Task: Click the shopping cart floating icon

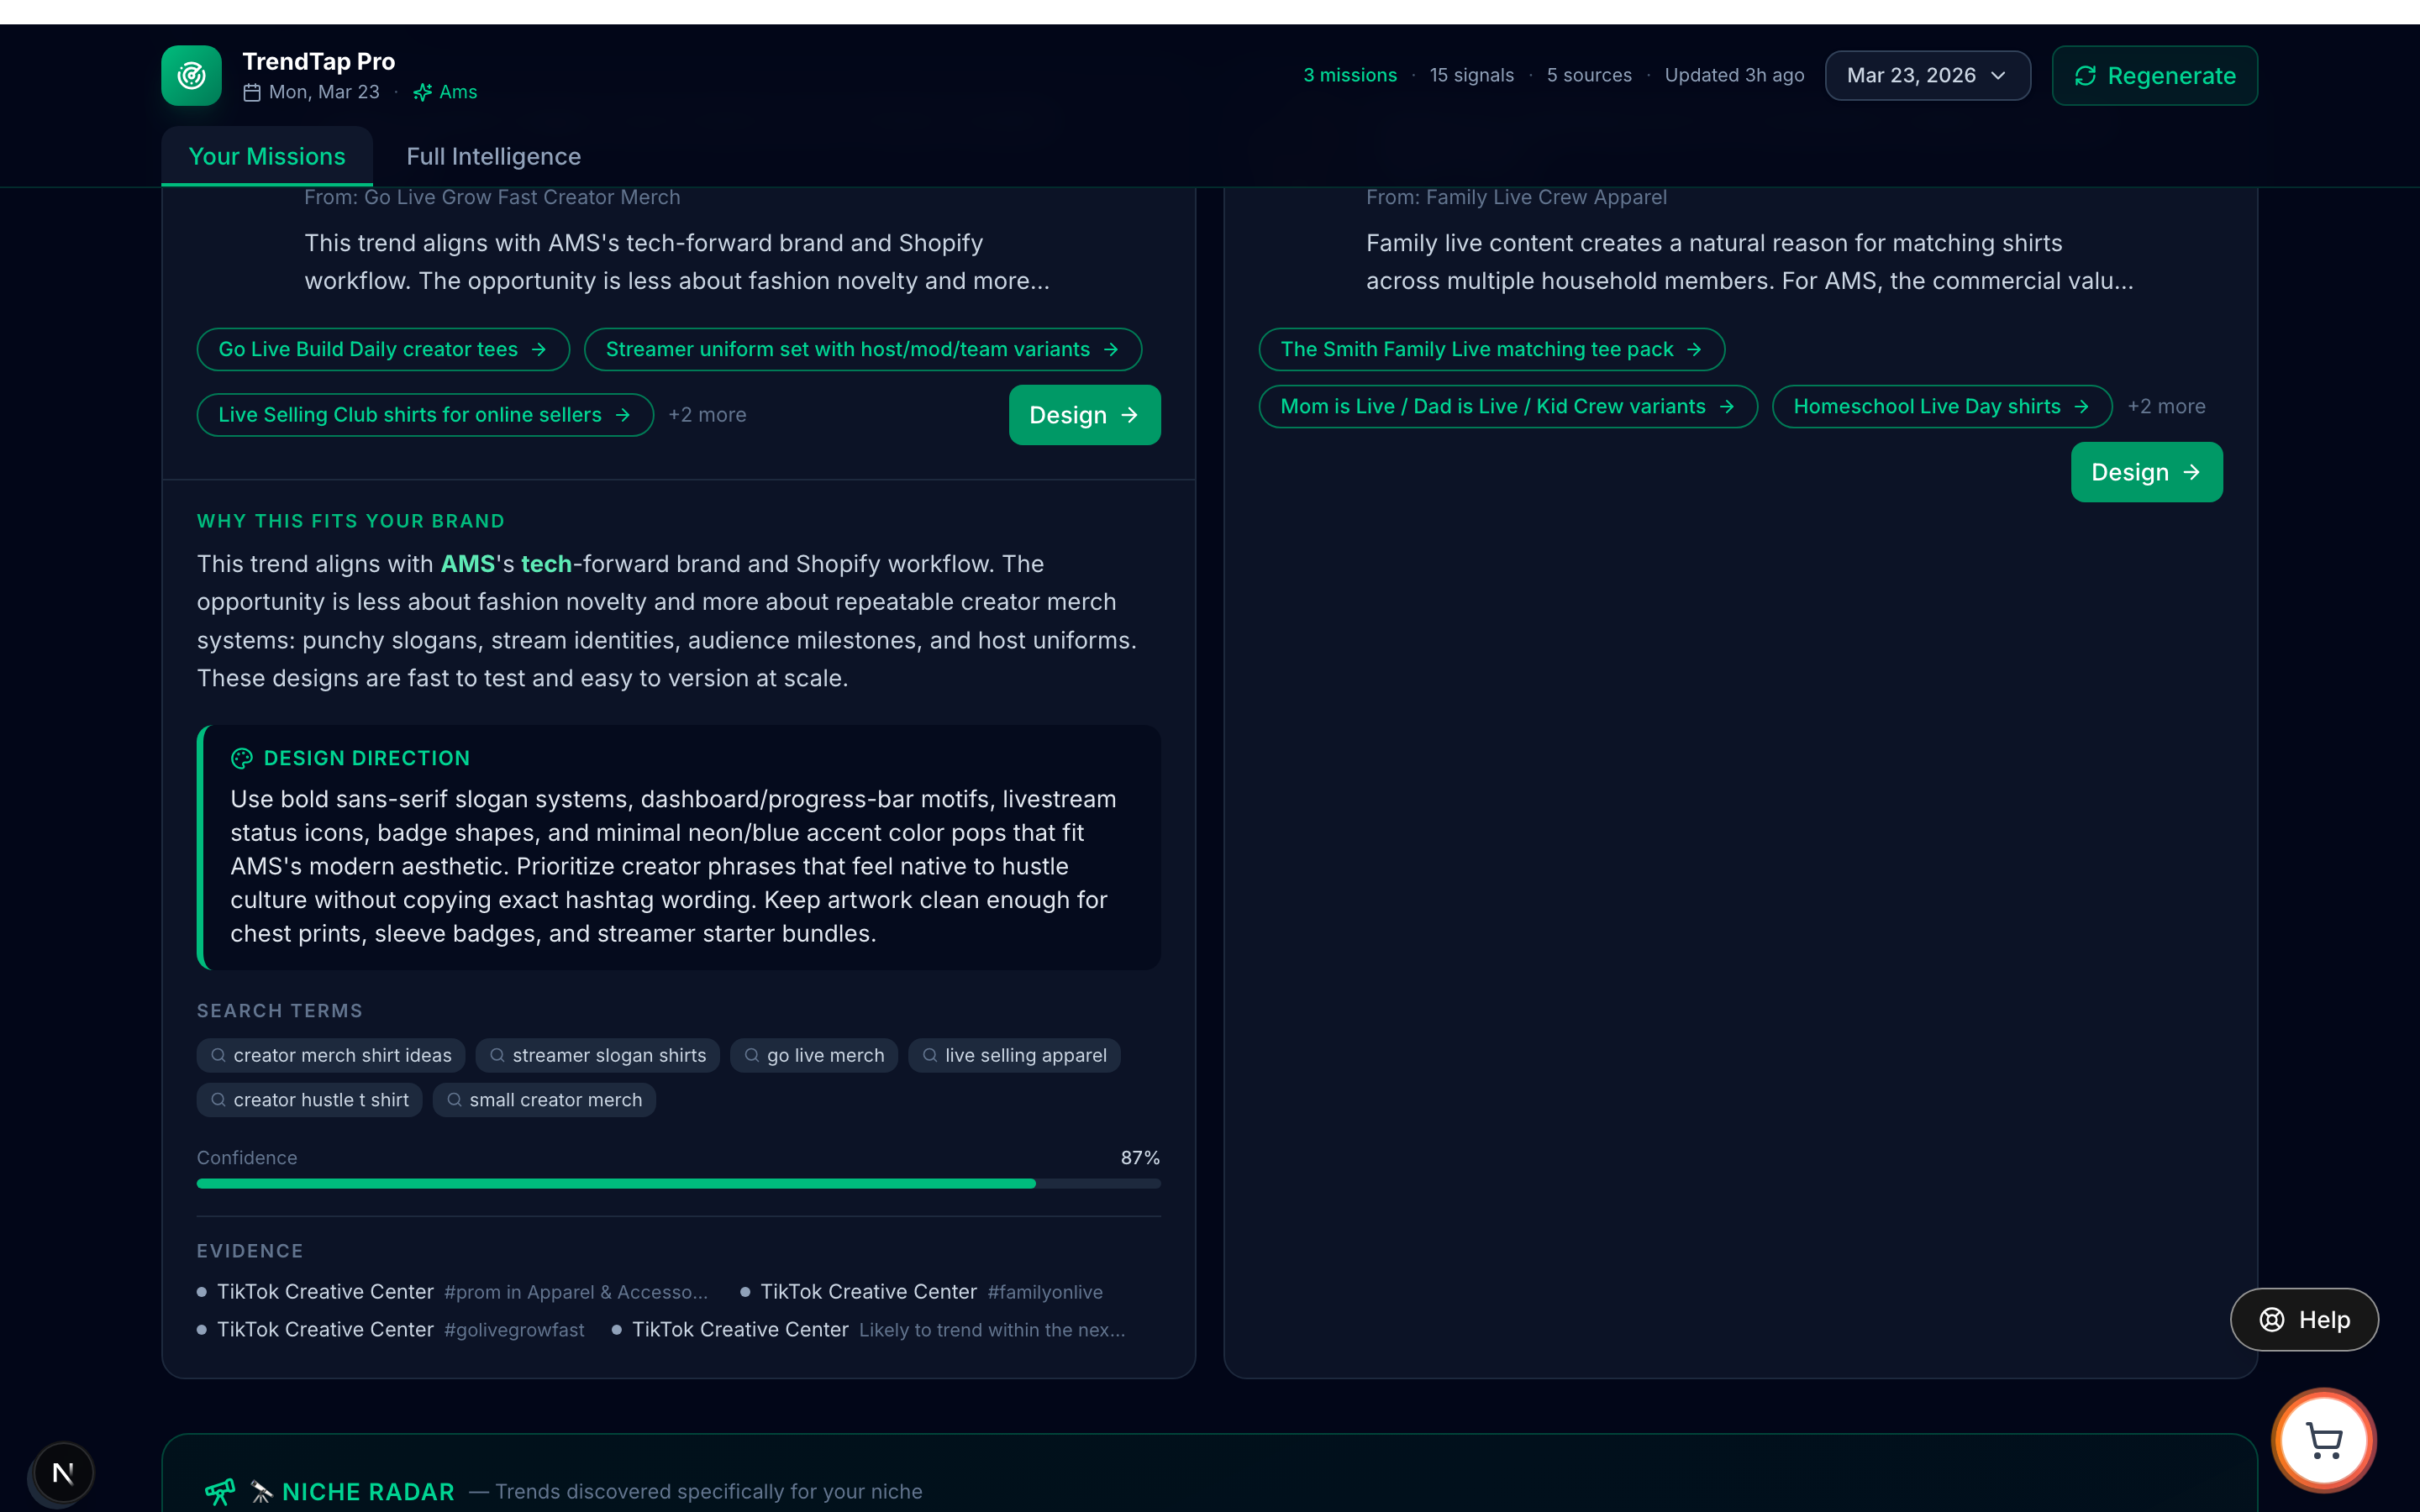Action: 2323,1440
